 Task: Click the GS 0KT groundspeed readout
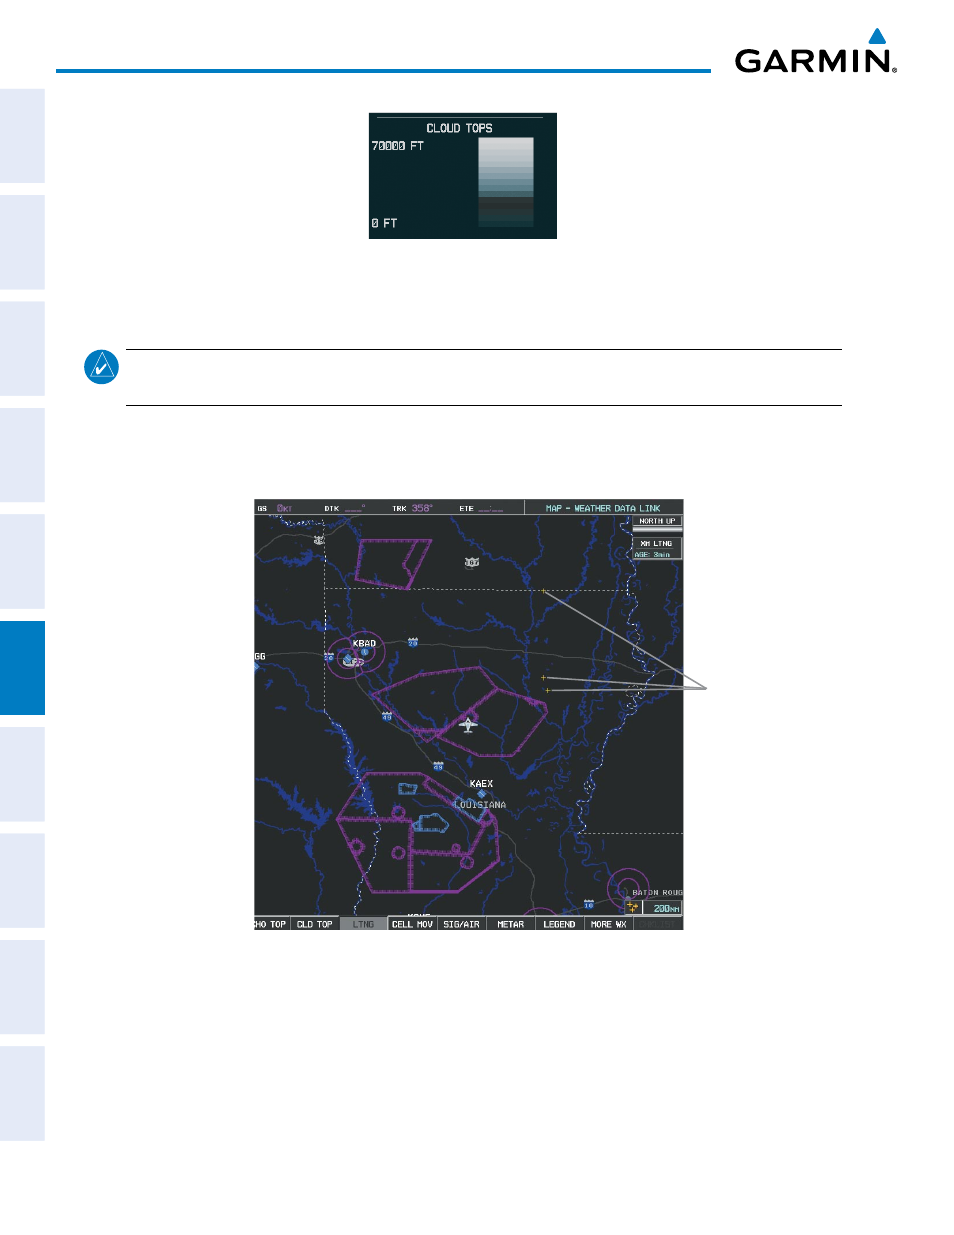pos(275,508)
